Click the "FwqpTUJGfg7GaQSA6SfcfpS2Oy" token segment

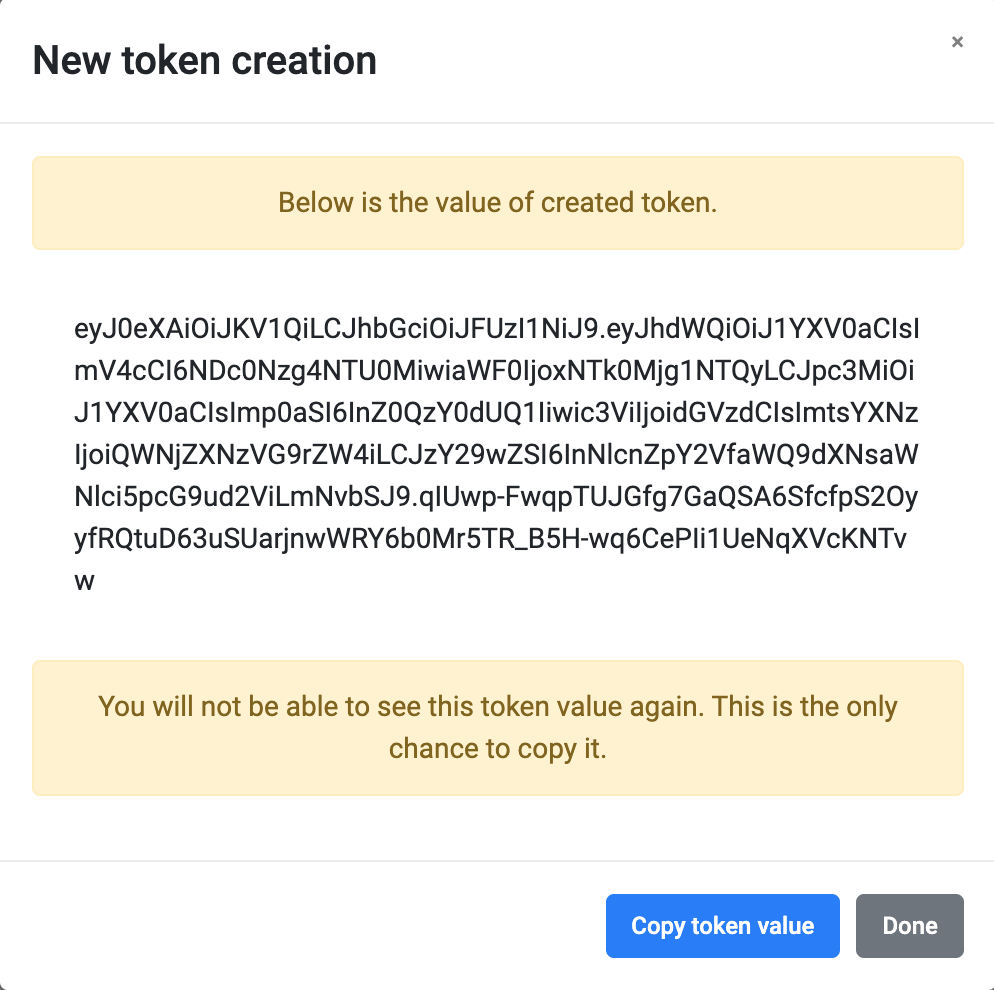[x=738, y=497]
